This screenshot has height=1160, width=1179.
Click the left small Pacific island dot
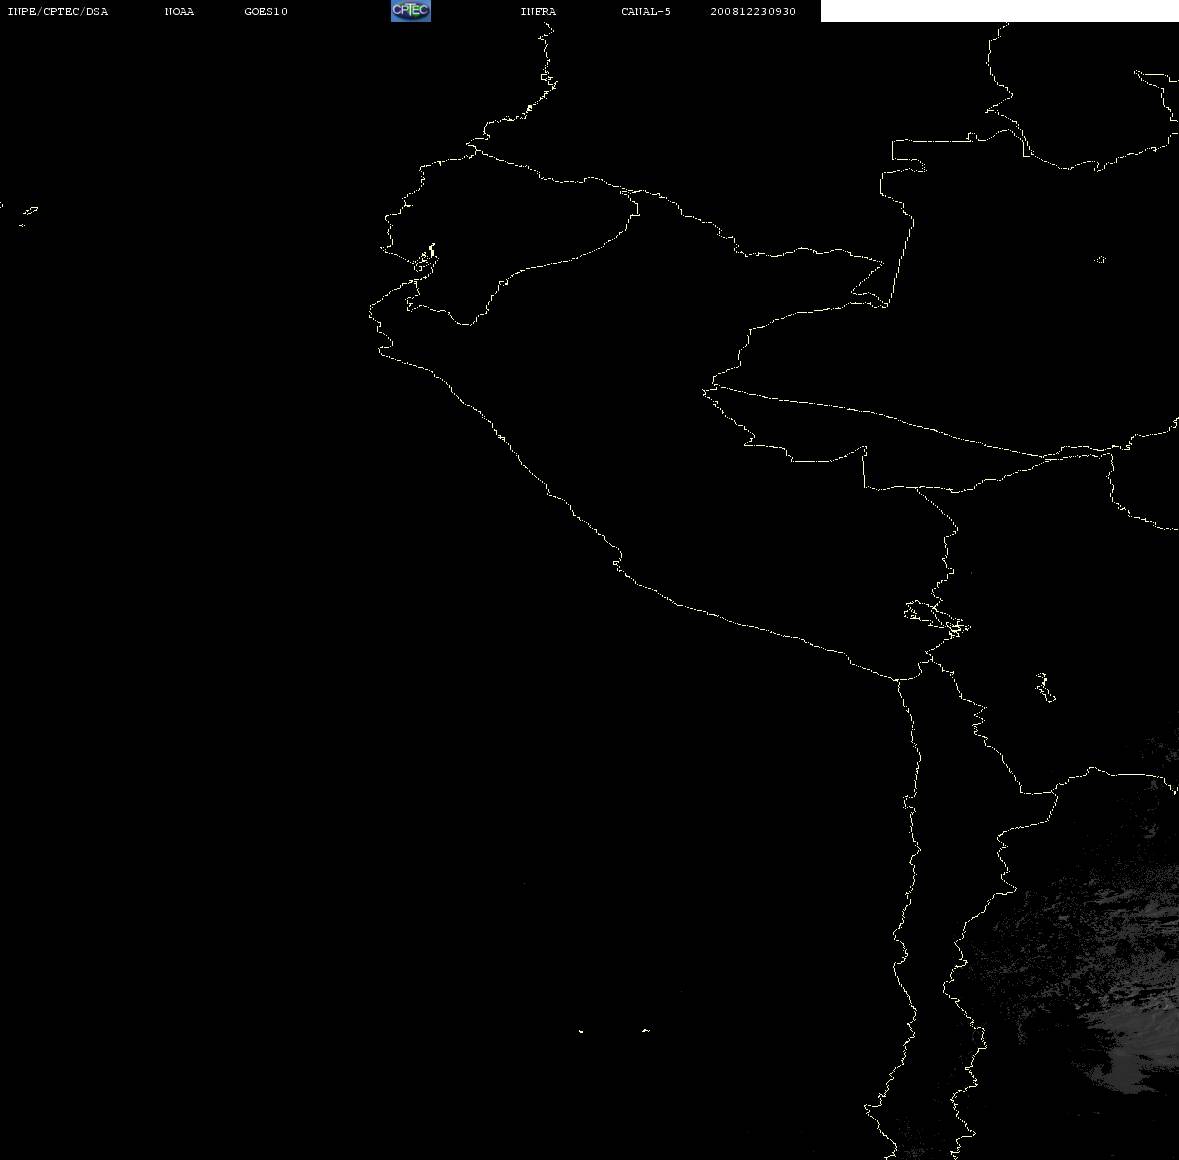(x=581, y=1031)
